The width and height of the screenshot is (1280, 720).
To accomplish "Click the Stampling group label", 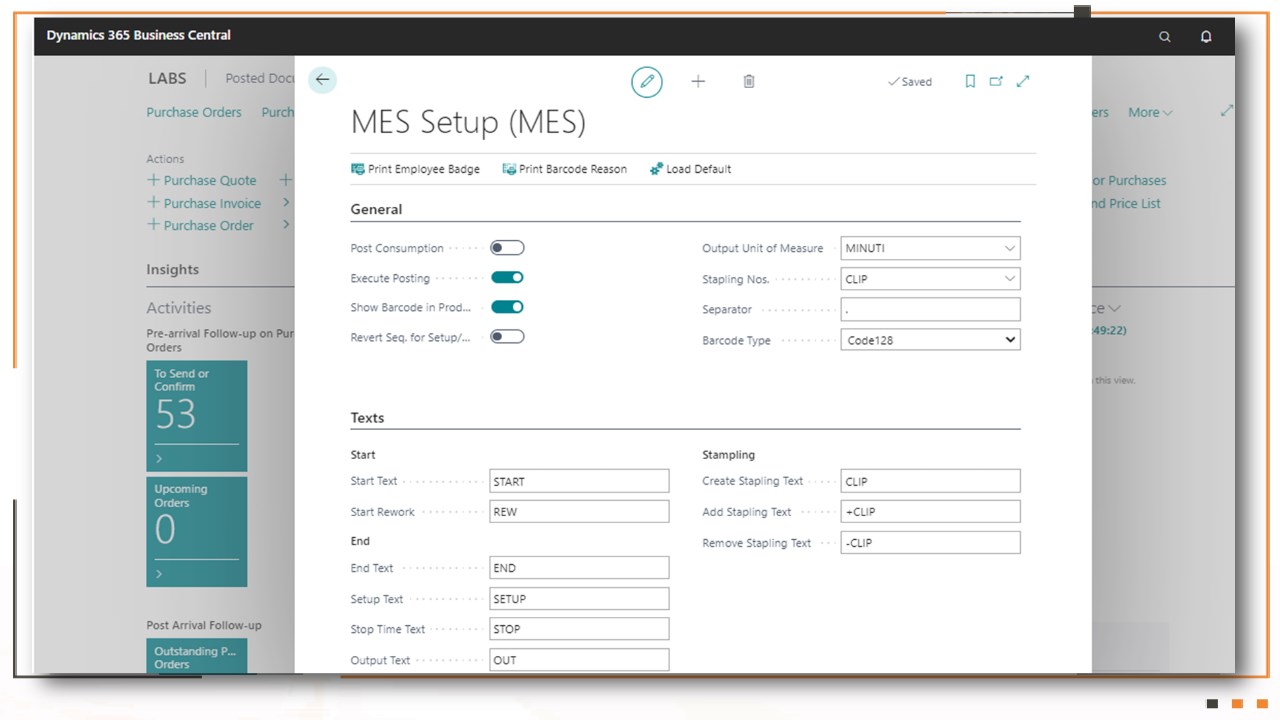I will click(x=729, y=455).
